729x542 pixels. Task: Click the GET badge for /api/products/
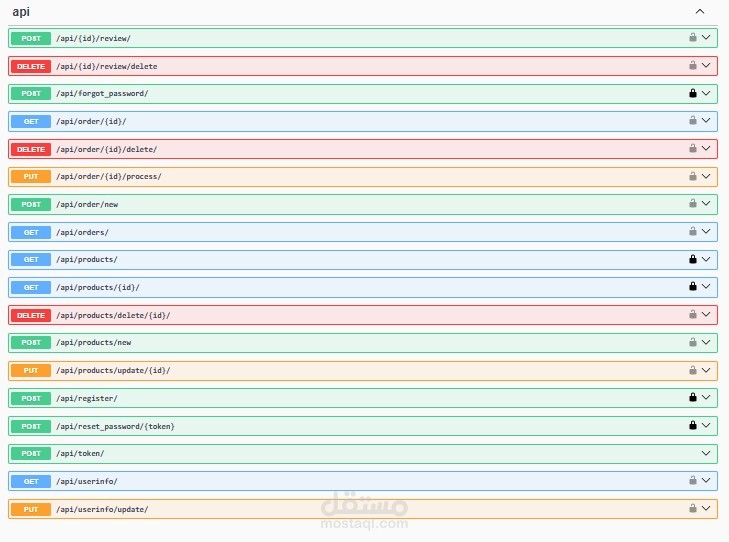click(x=31, y=259)
